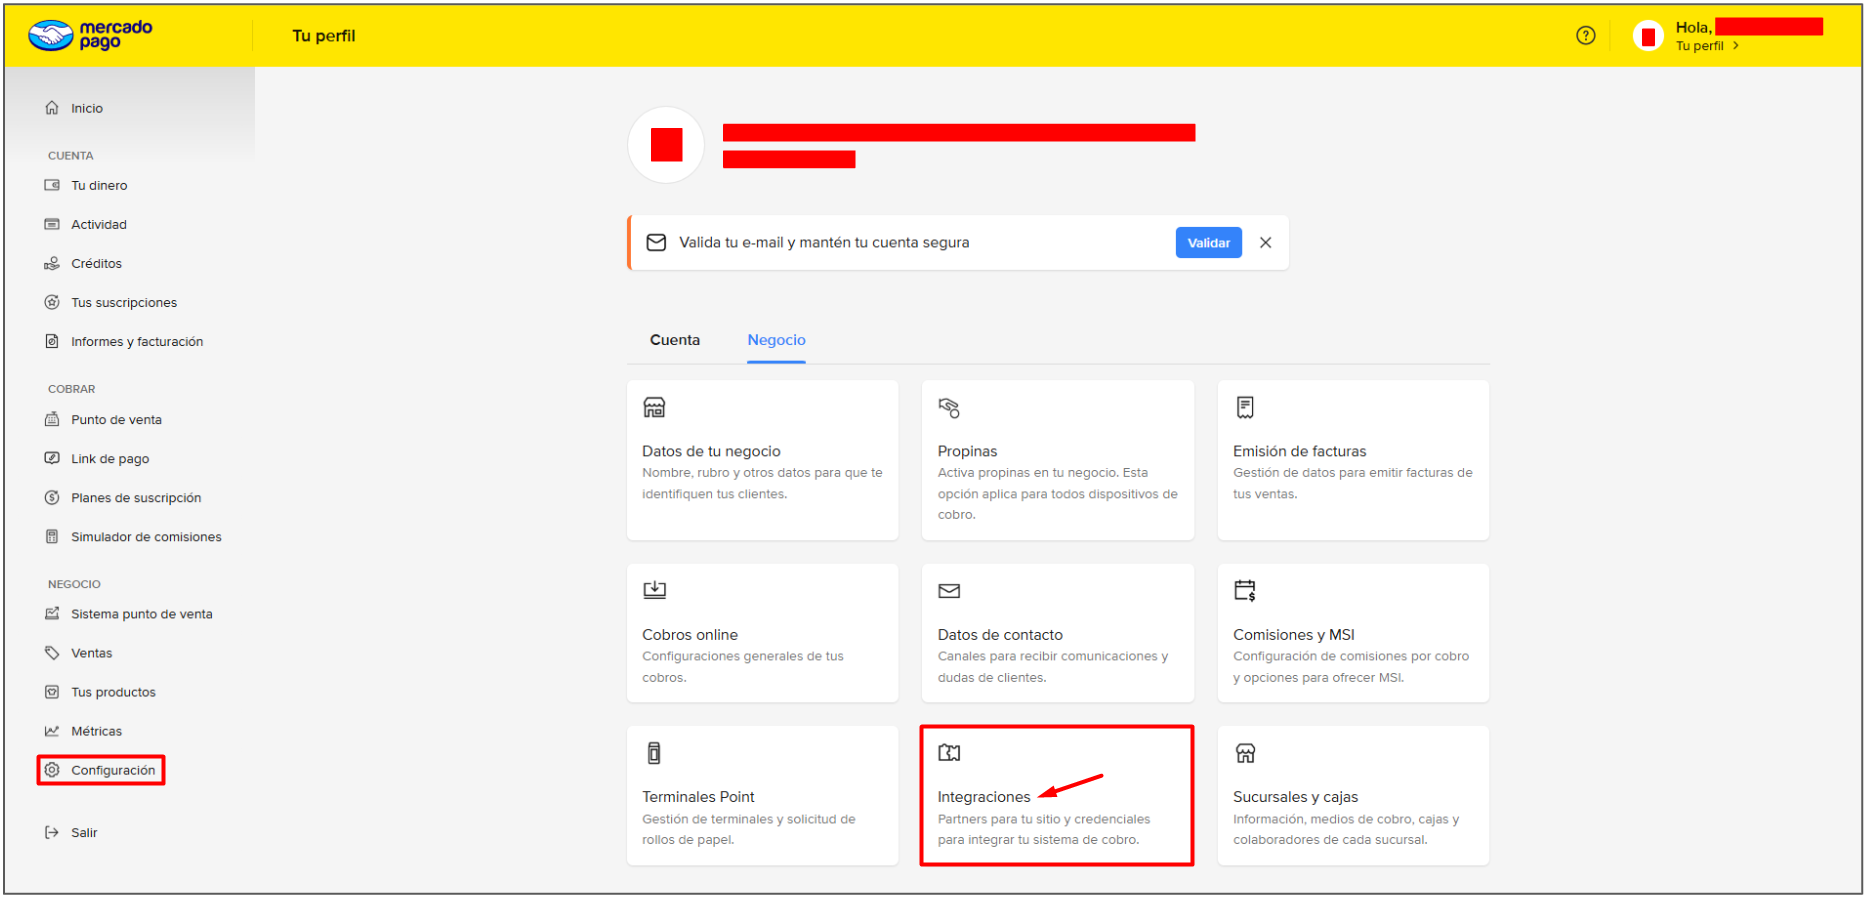
Task: Click the Emisión de facturas receipt icon
Action: pyautogui.click(x=1245, y=407)
